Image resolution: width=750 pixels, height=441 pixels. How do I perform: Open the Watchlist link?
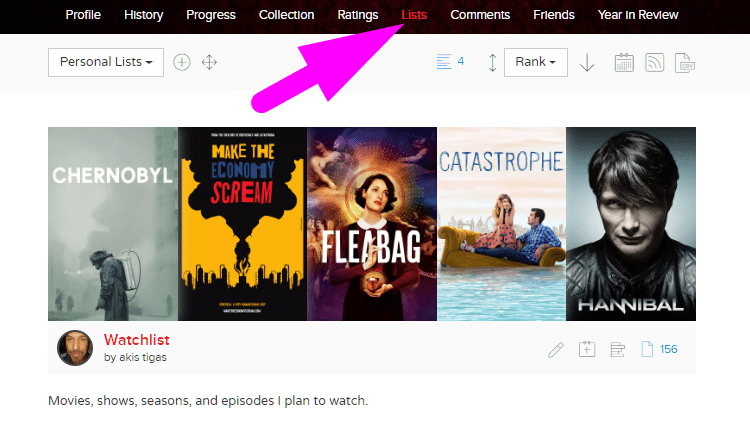pos(137,340)
